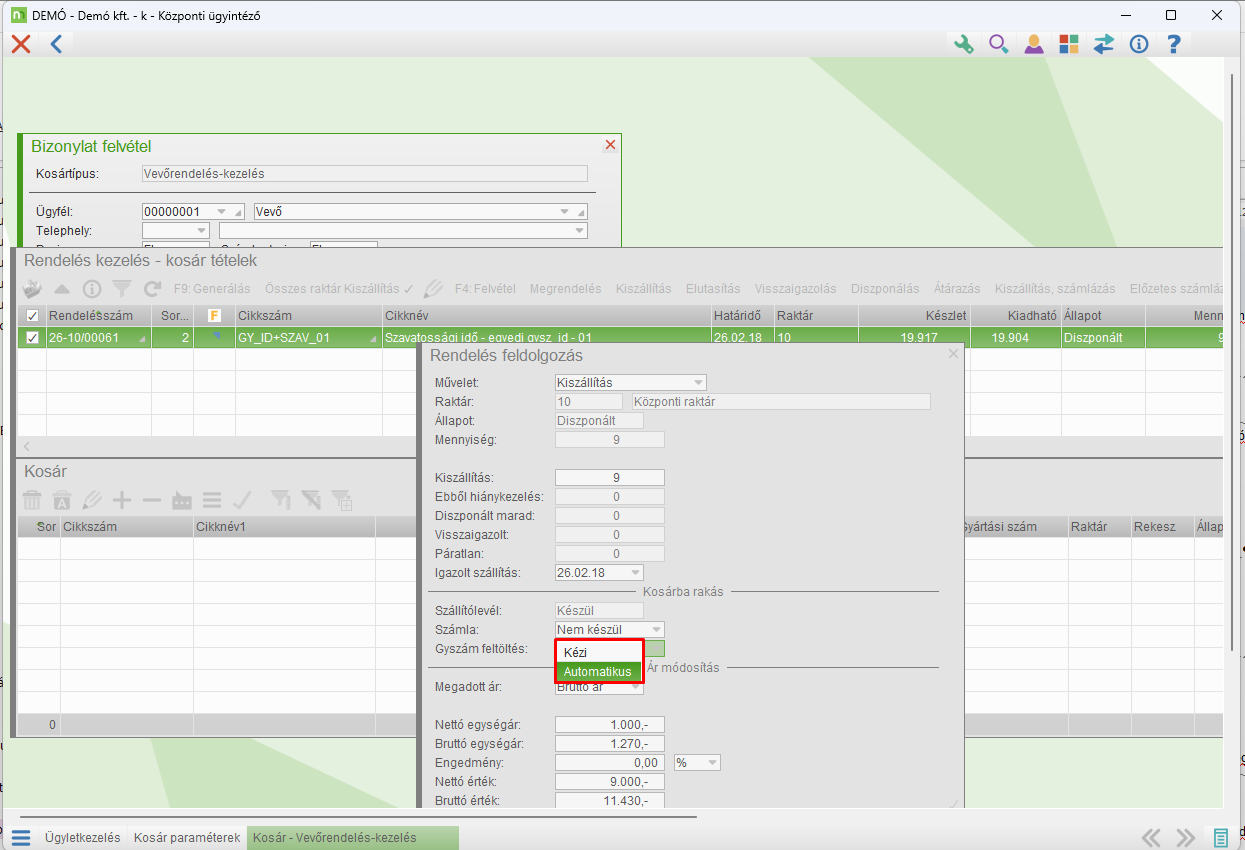Switch to the Ügyletkezelés tab
This screenshot has height=850, width=1245.
tap(82, 838)
